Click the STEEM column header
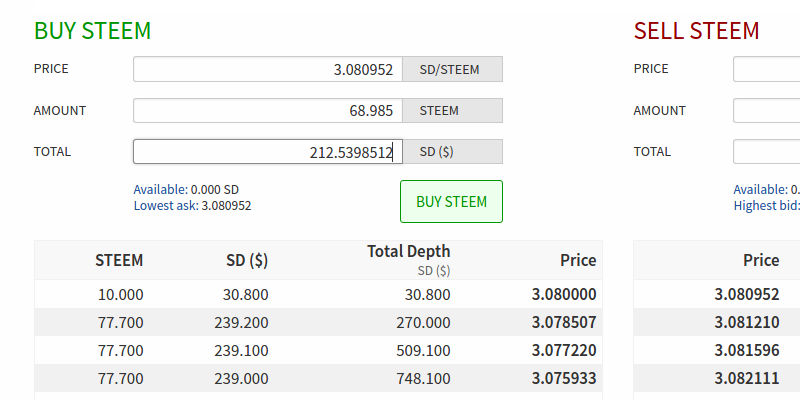The height and width of the screenshot is (400, 800). 119,260
